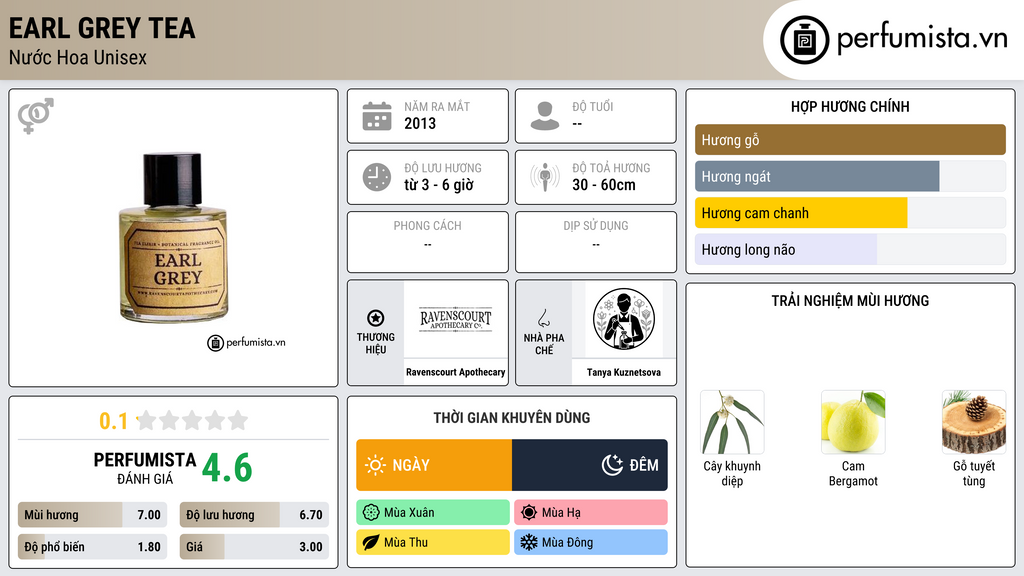Click the Phong cách card
The image size is (1024, 576).
tap(428, 242)
